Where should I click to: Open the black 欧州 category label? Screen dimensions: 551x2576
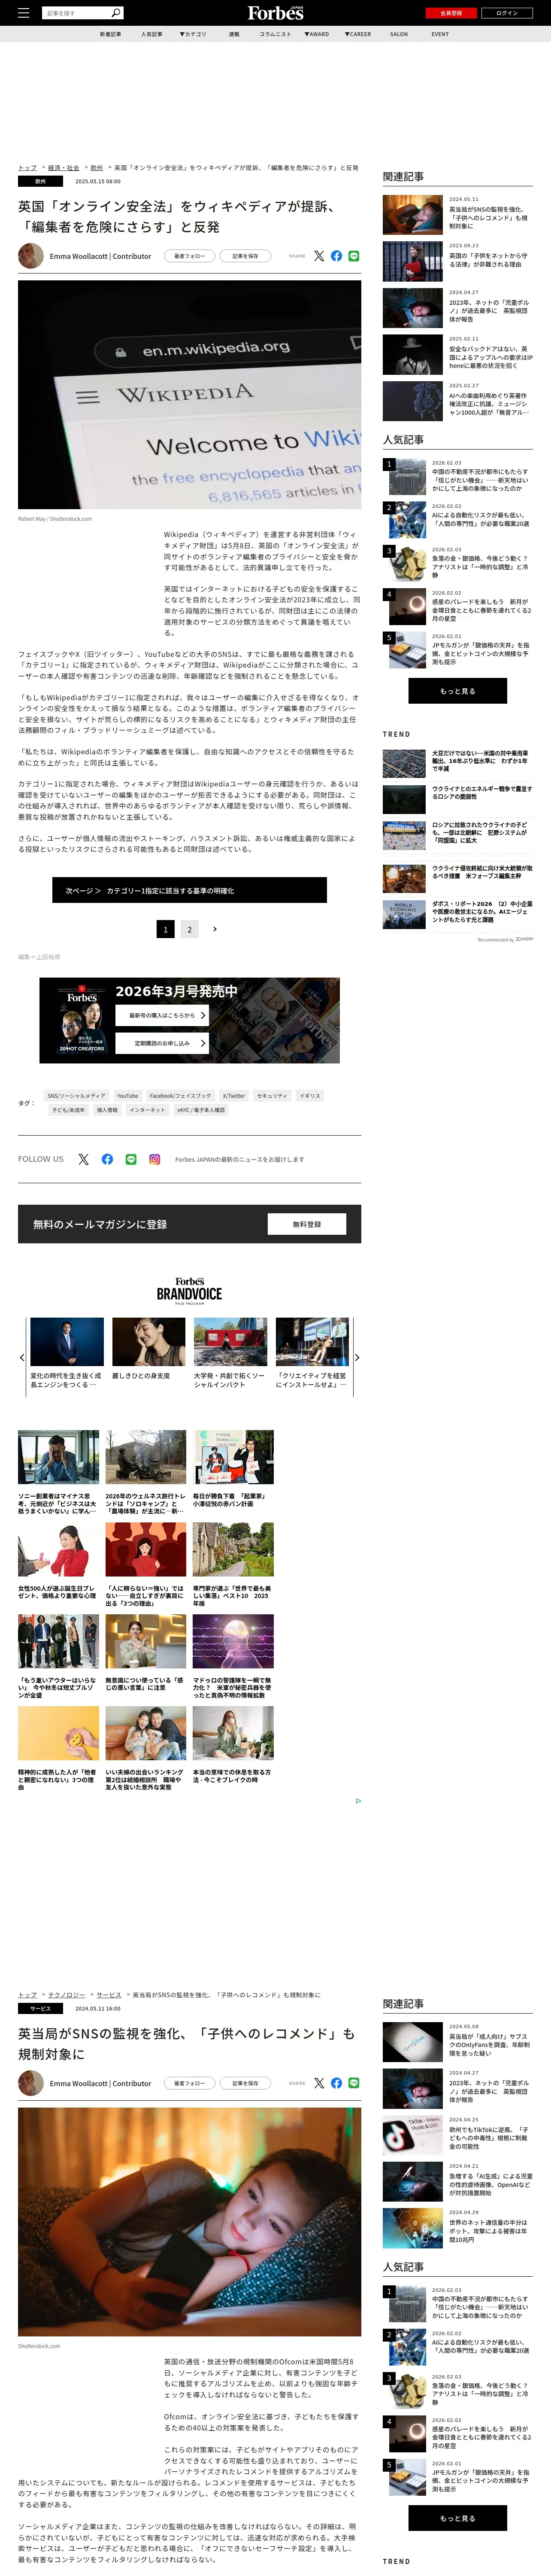(40, 182)
